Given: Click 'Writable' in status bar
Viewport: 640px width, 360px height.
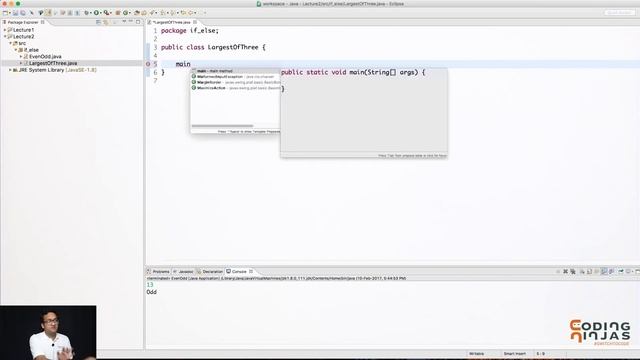Looking at the screenshot, I should click(x=477, y=354).
